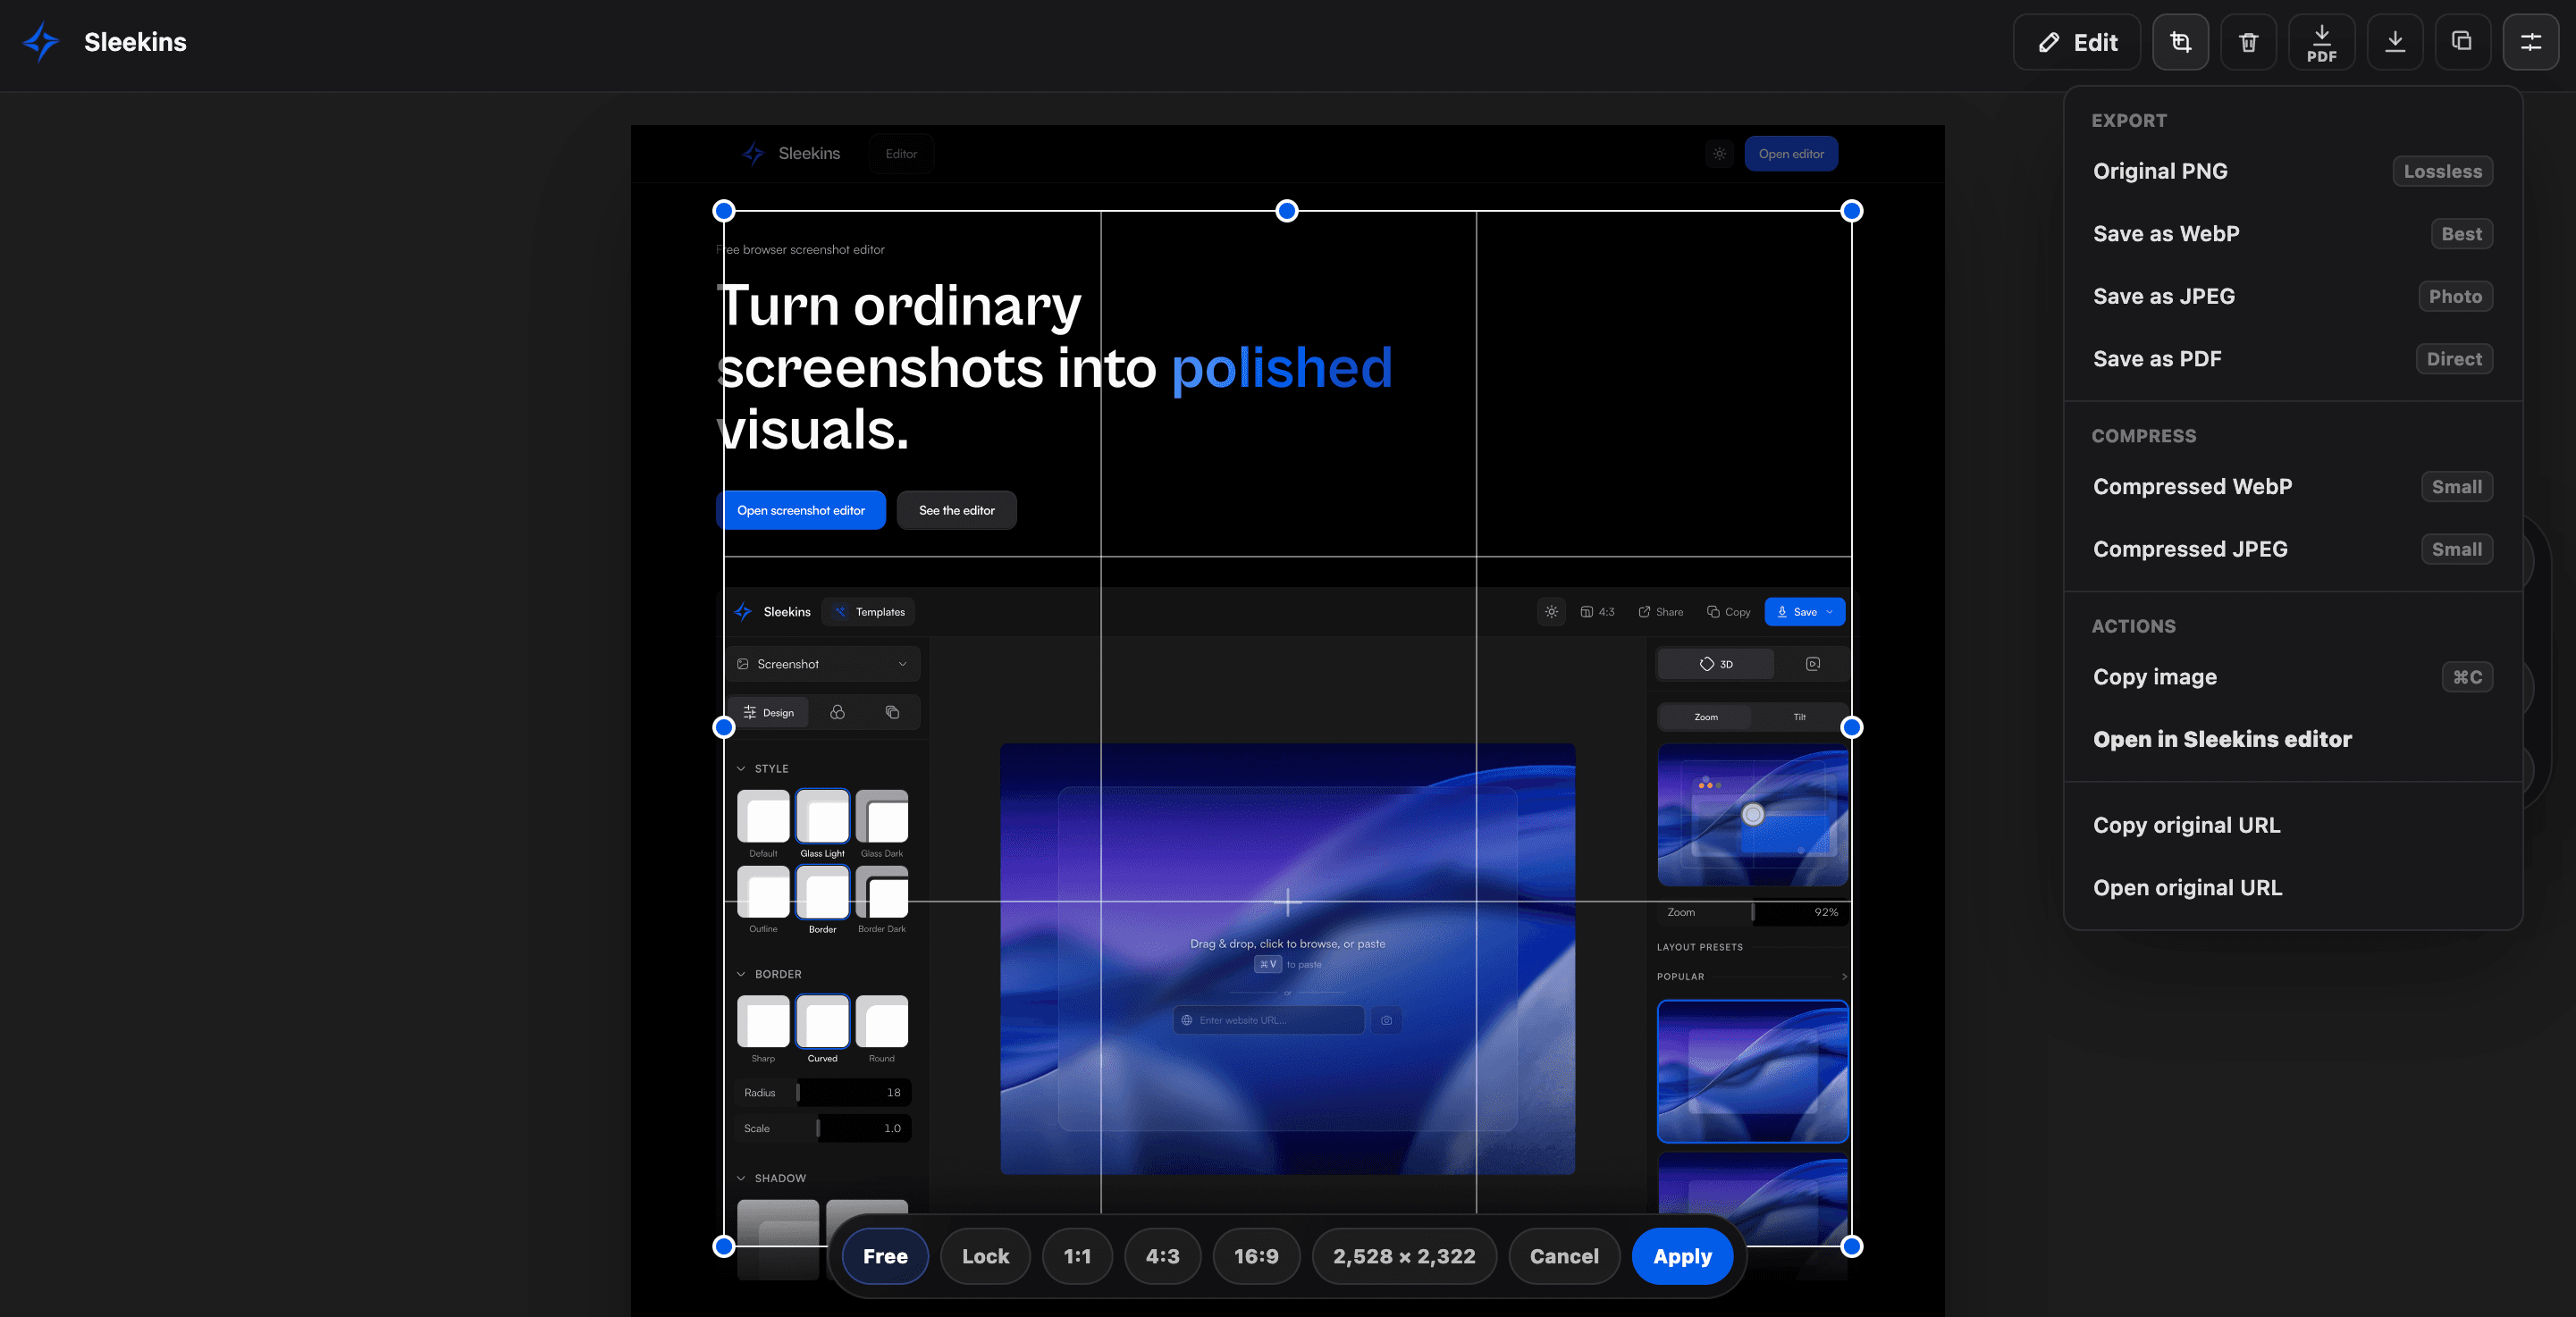The height and width of the screenshot is (1317, 2576).
Task: Open the Edit button with pencil icon
Action: click(x=2076, y=42)
